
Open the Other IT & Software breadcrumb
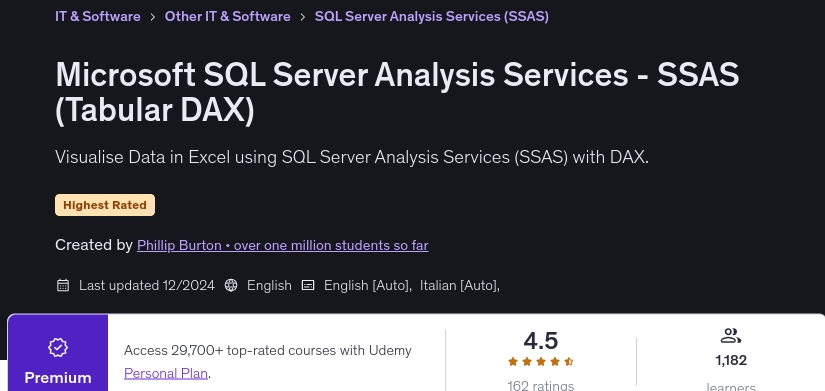[x=227, y=16]
